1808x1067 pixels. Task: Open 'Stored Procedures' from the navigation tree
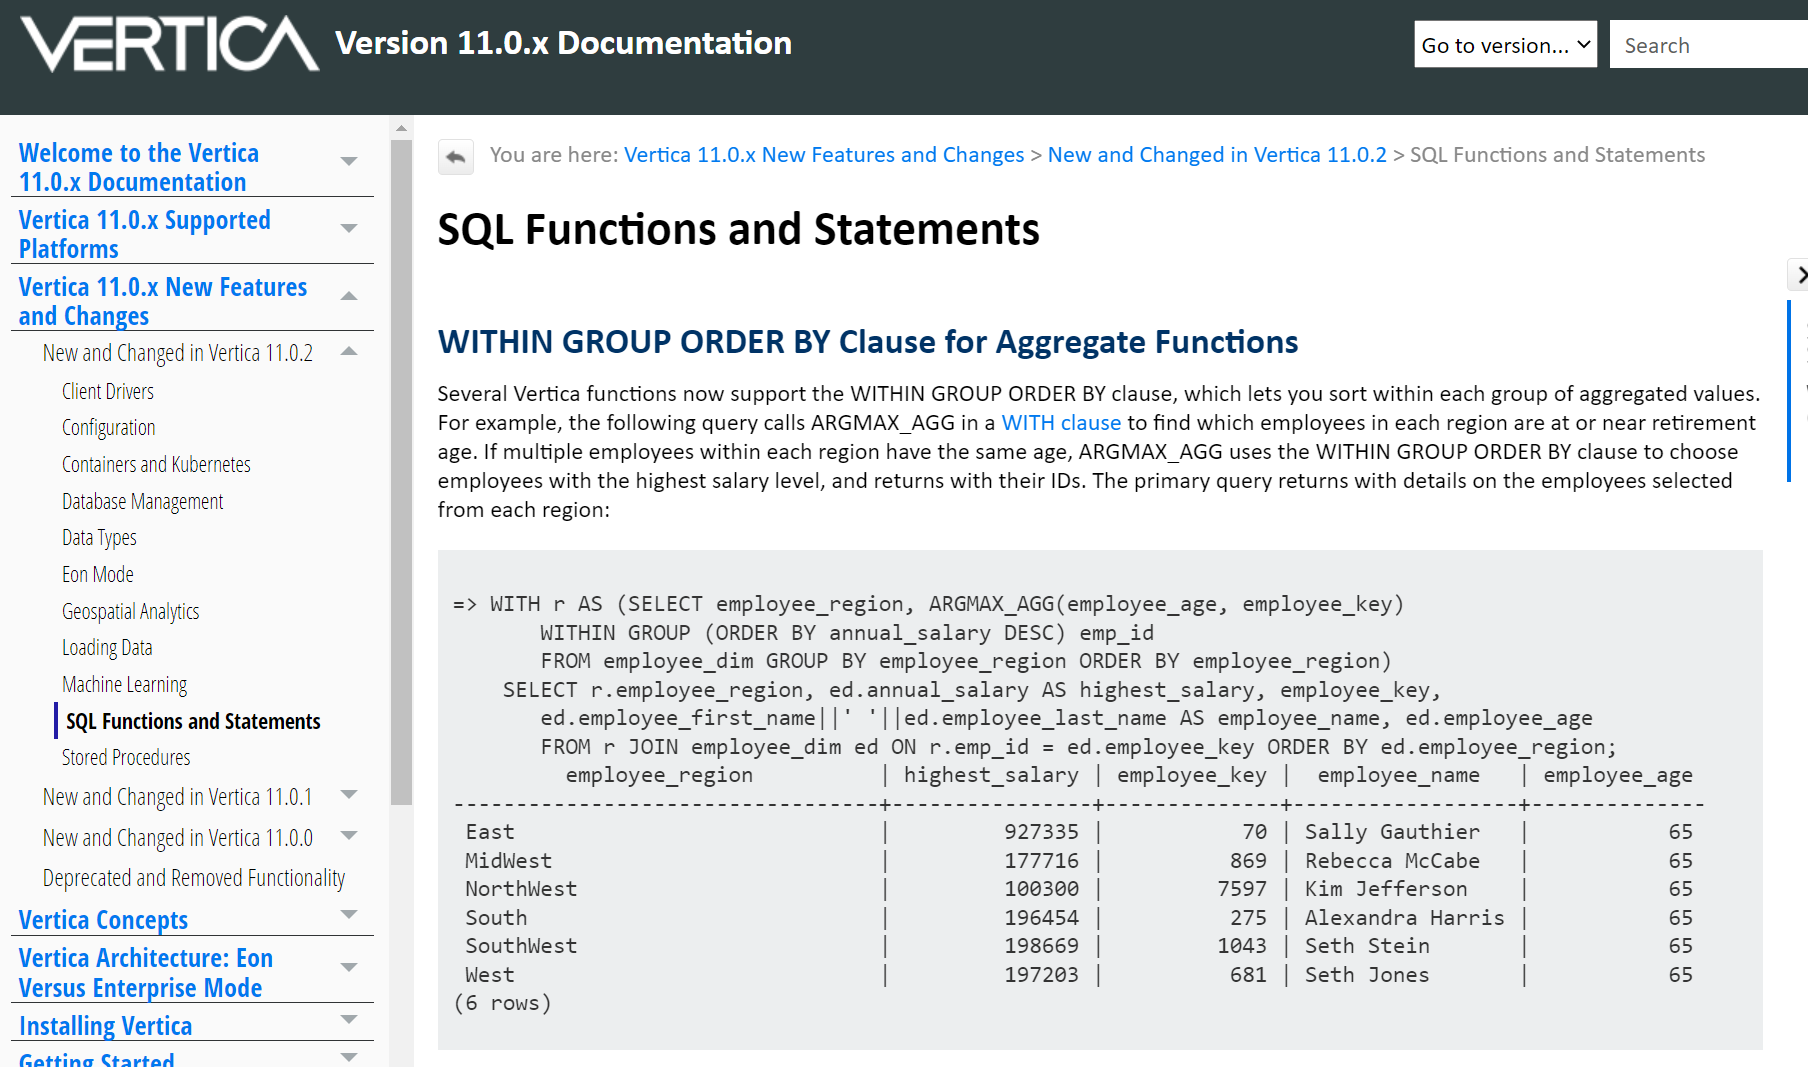tap(126, 757)
